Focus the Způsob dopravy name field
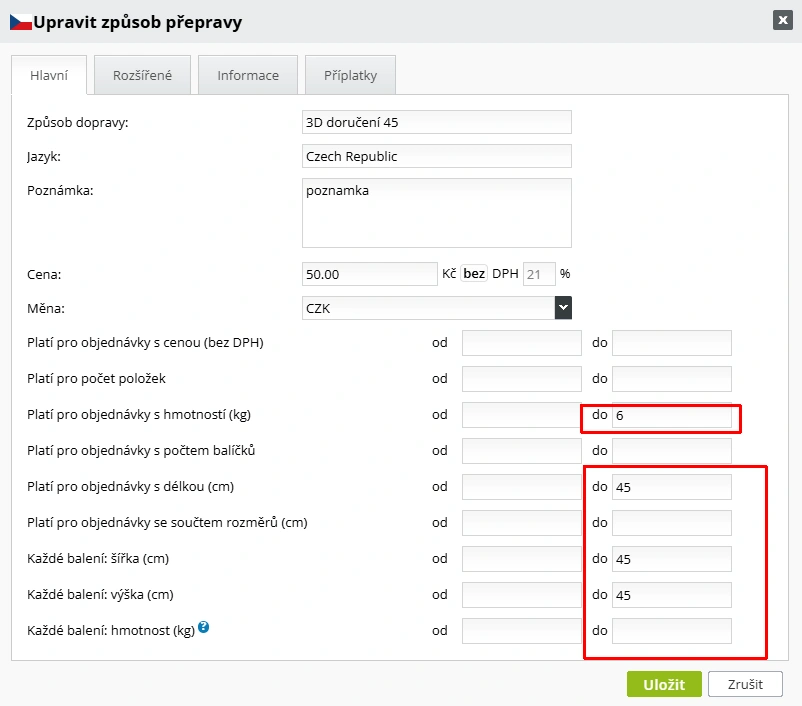This screenshot has width=802, height=706. 437,122
